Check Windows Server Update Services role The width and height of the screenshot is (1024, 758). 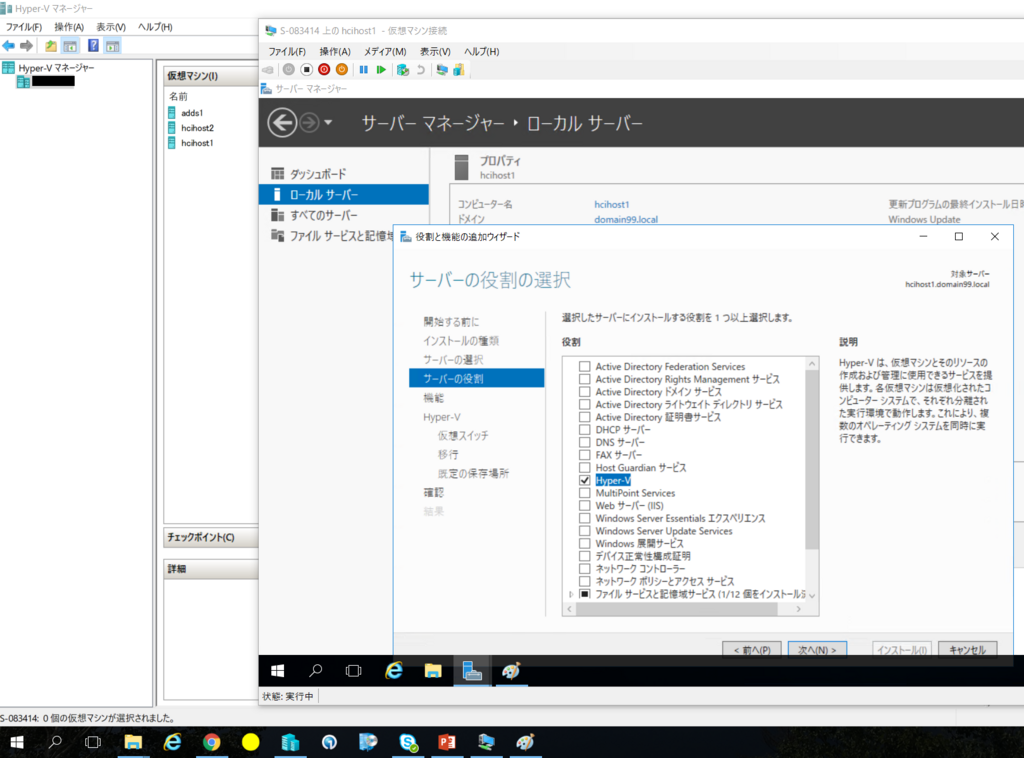click(584, 531)
